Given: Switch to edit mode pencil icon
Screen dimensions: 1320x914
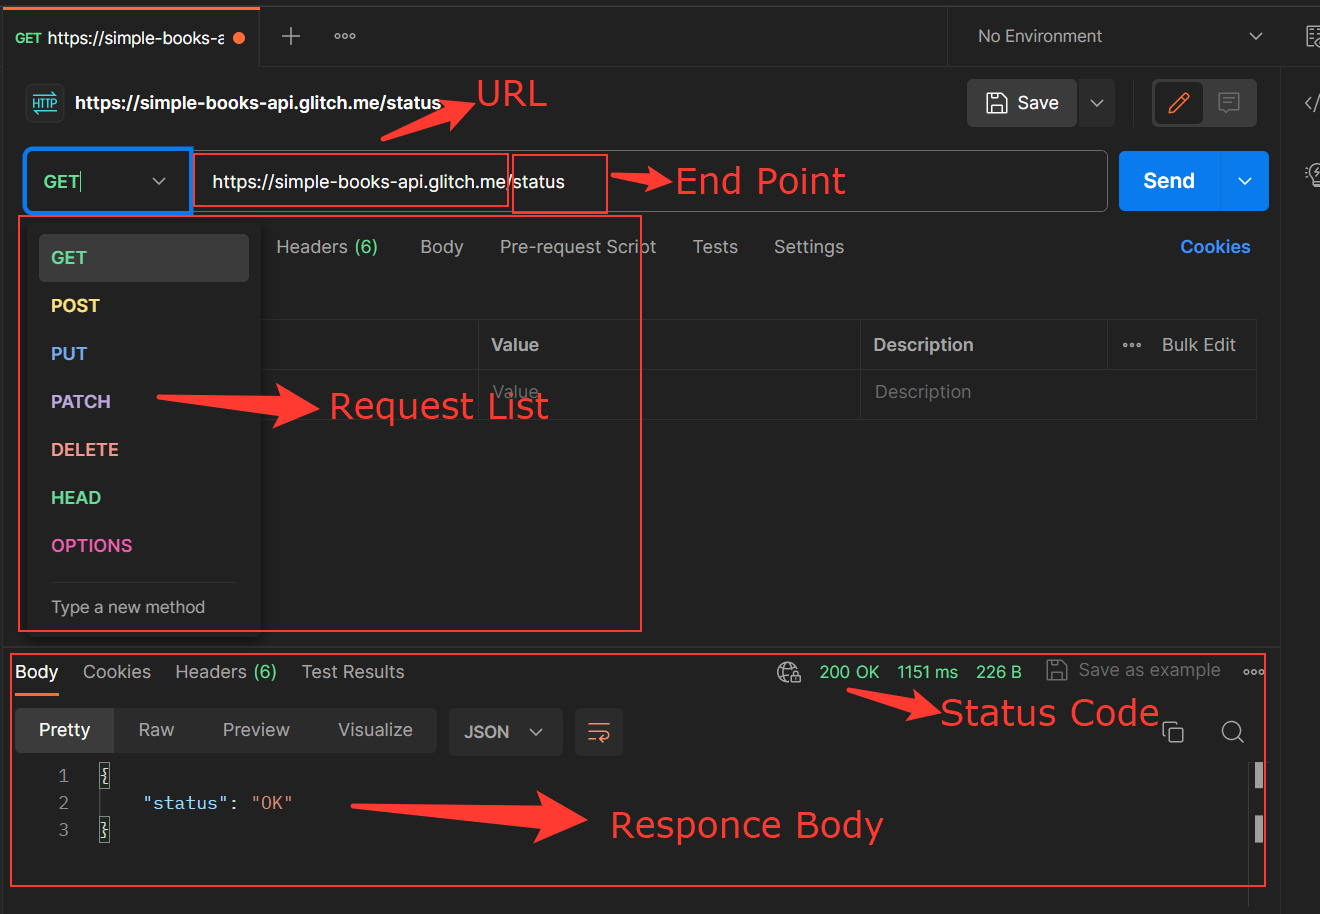Looking at the screenshot, I should (x=1179, y=103).
